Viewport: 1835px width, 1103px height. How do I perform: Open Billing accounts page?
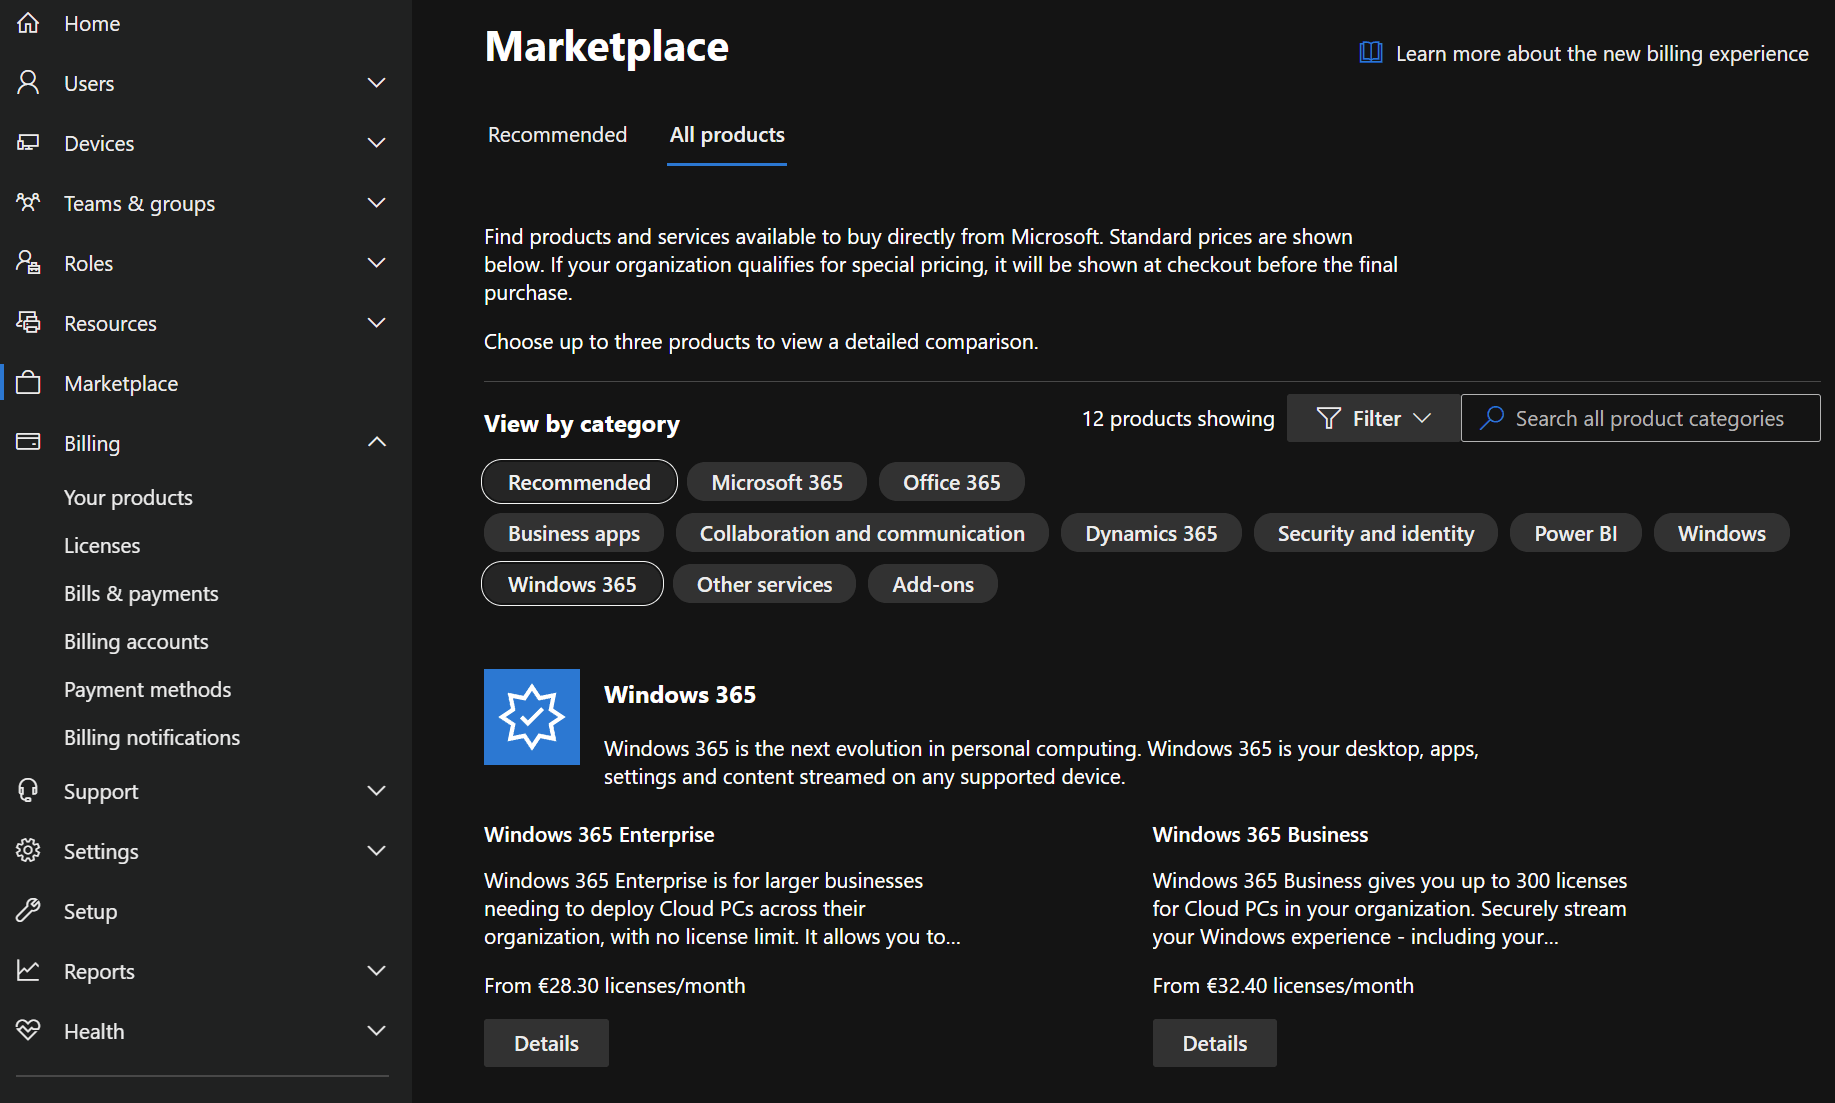(136, 641)
